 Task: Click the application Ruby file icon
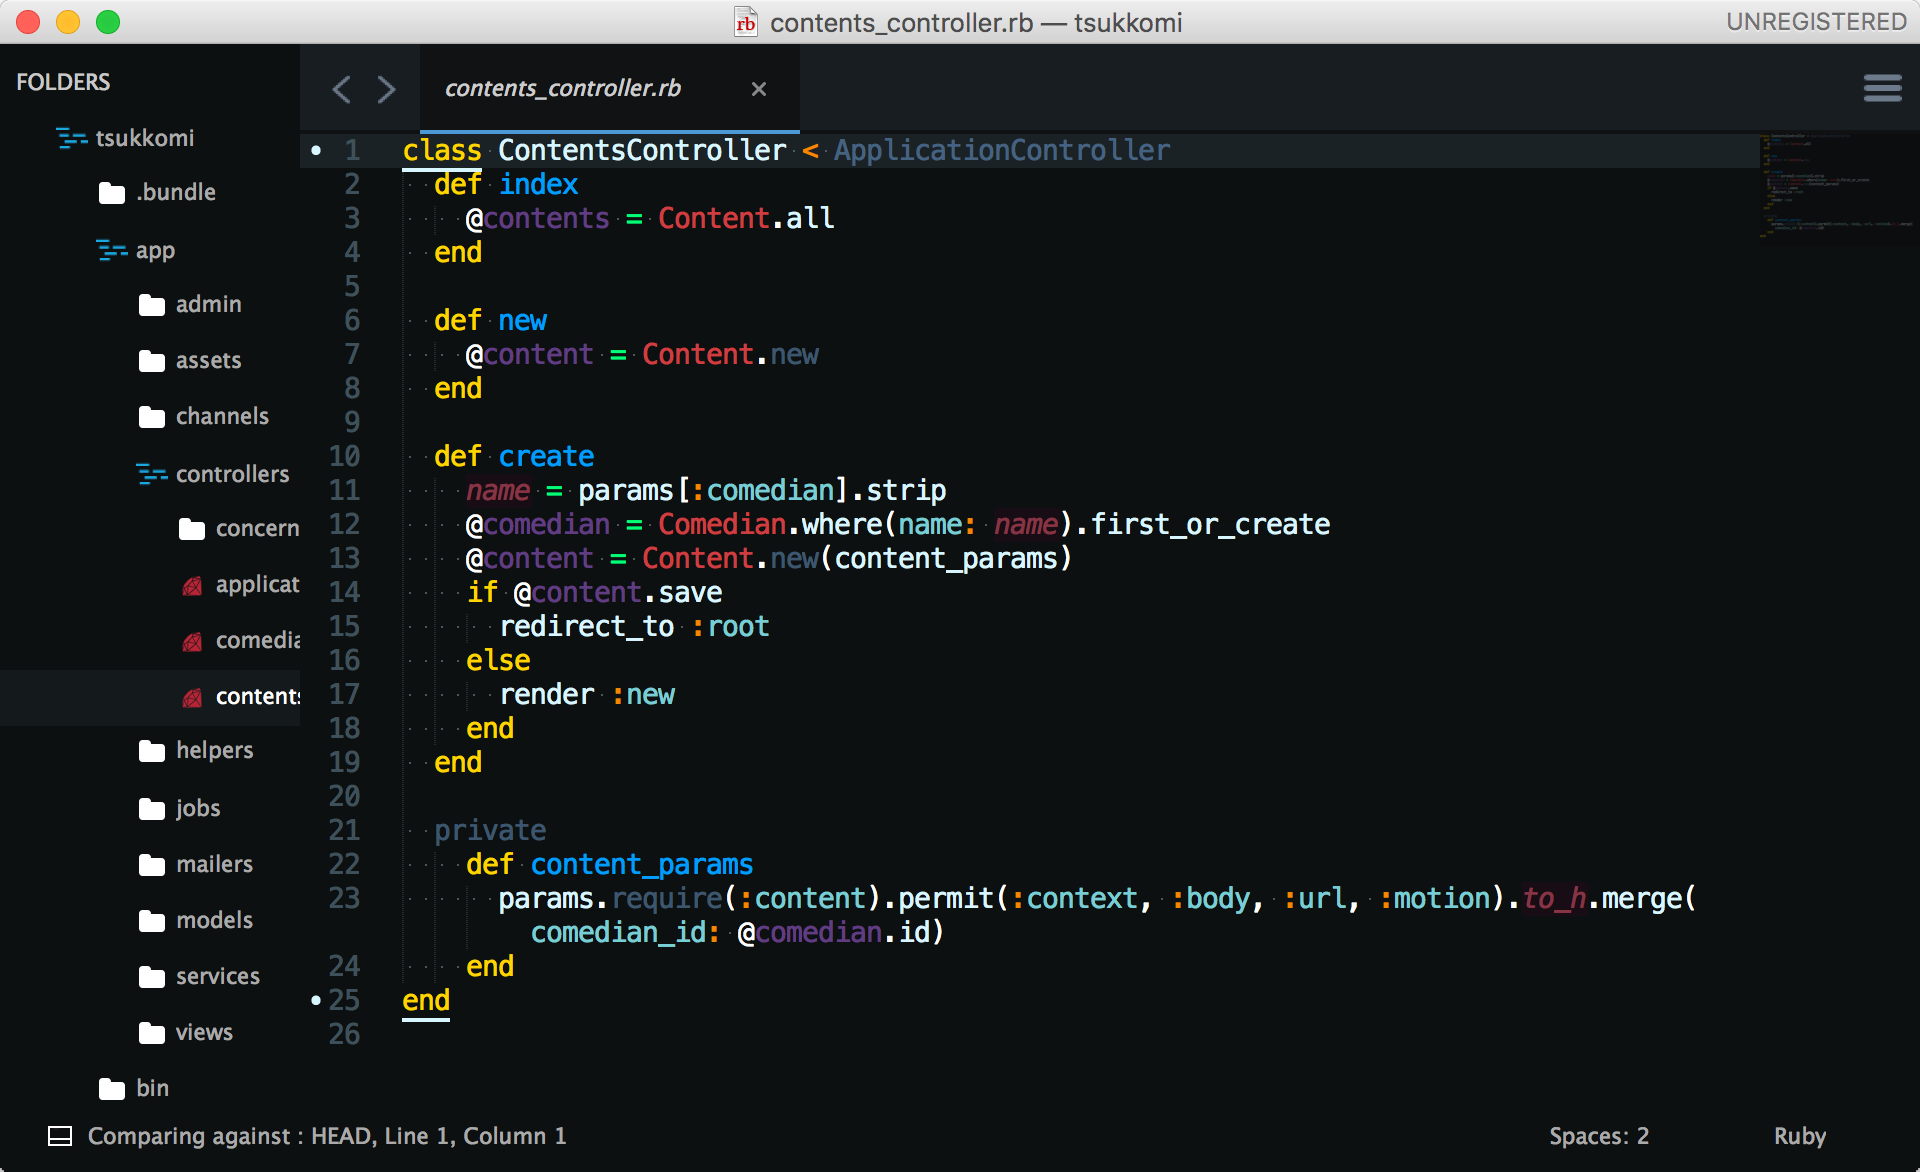tap(191, 585)
